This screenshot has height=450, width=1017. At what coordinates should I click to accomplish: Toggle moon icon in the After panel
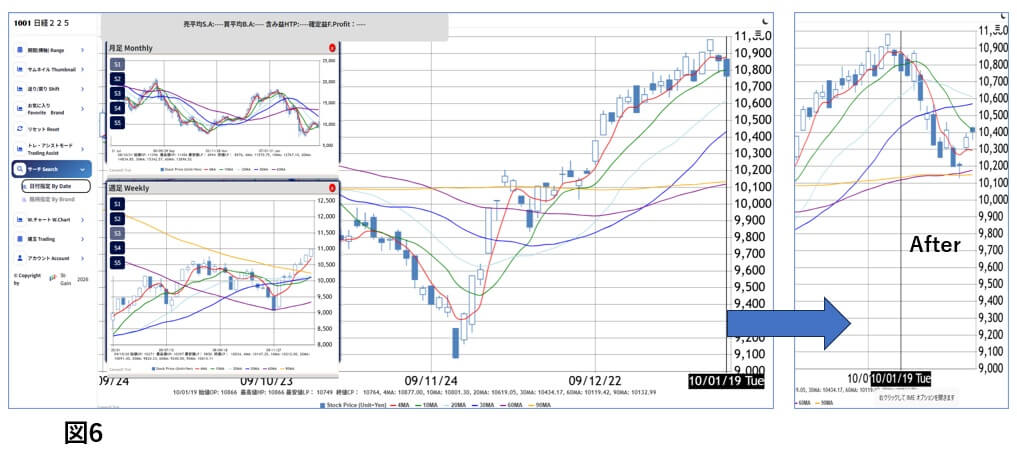pyautogui.click(x=1004, y=15)
